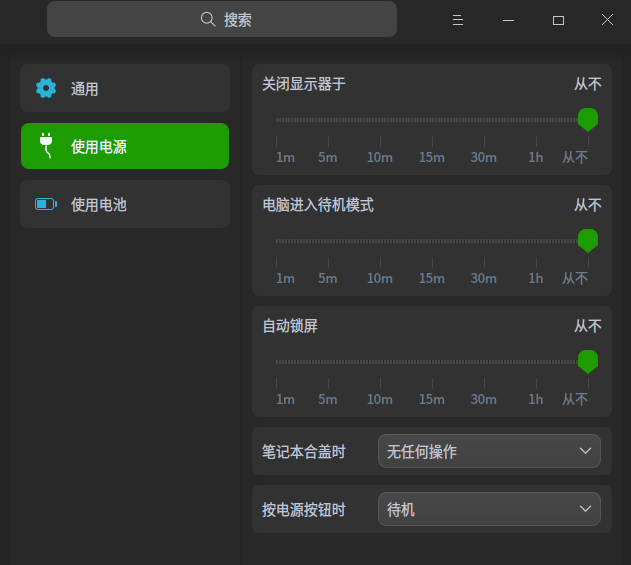Image resolution: width=631 pixels, height=565 pixels.
Task: Set 自动锁屏 slider to 5m
Action: (328, 362)
